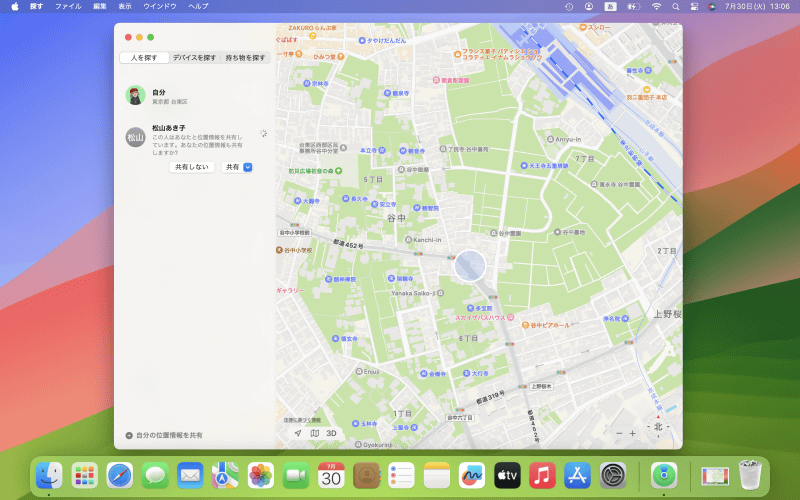
Task: Open the 編集 menu
Action: (100, 7)
